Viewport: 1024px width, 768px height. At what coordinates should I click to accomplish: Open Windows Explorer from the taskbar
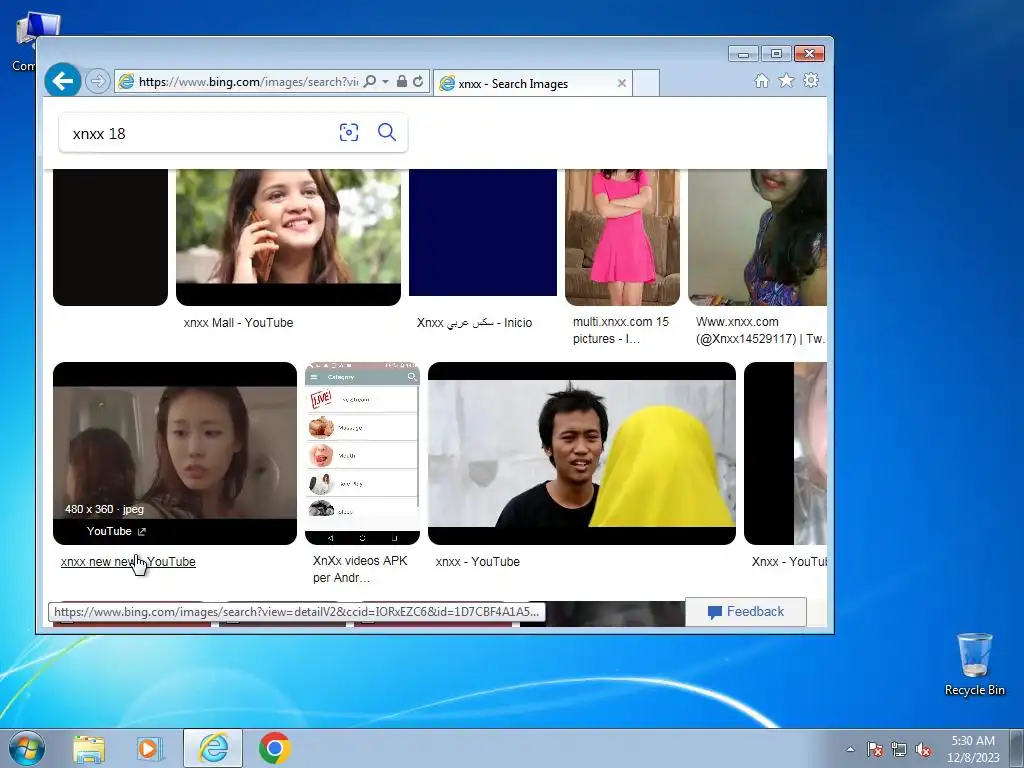click(89, 748)
